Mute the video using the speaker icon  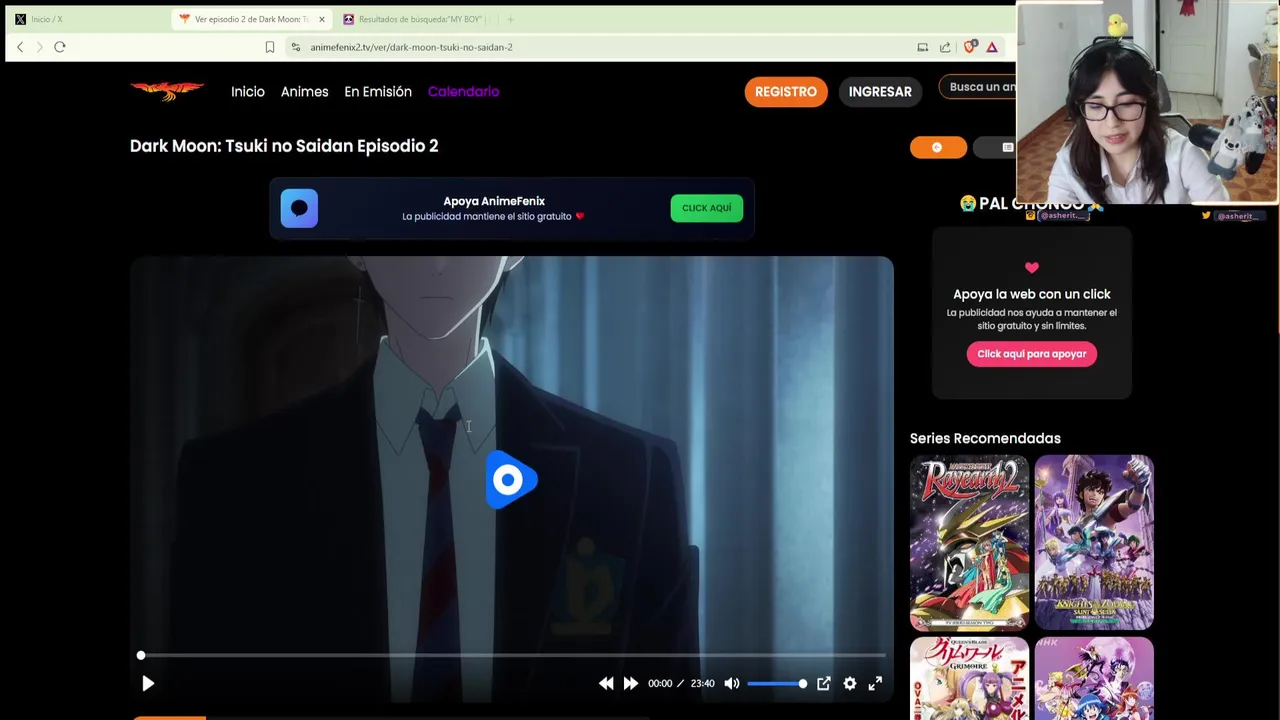[732, 684]
